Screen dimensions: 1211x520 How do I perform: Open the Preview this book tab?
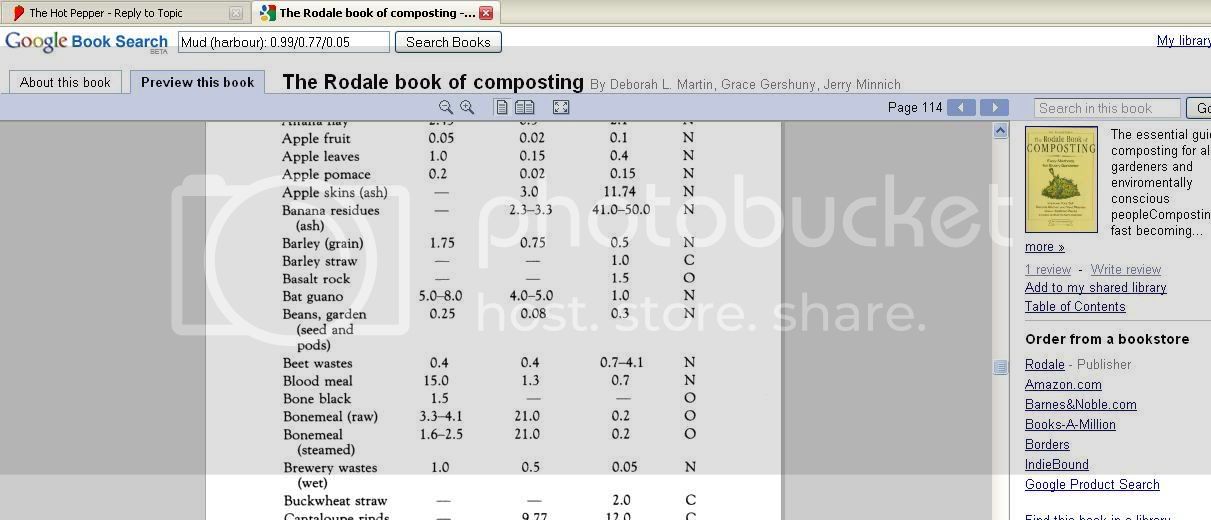pyautogui.click(x=198, y=82)
